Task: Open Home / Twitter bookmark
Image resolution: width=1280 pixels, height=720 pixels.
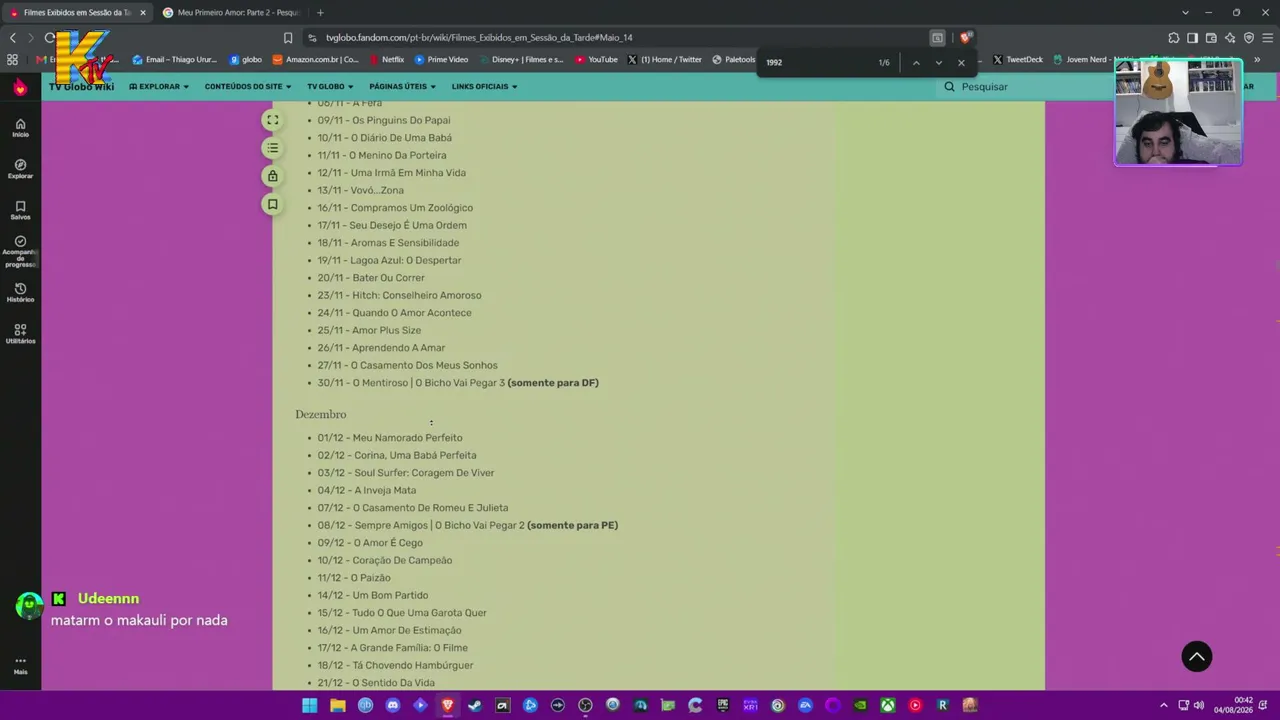Action: click(664, 60)
